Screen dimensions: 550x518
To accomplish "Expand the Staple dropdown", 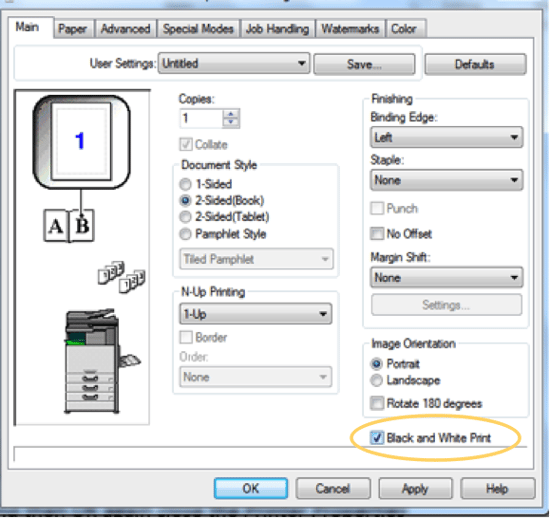I will coord(447,180).
